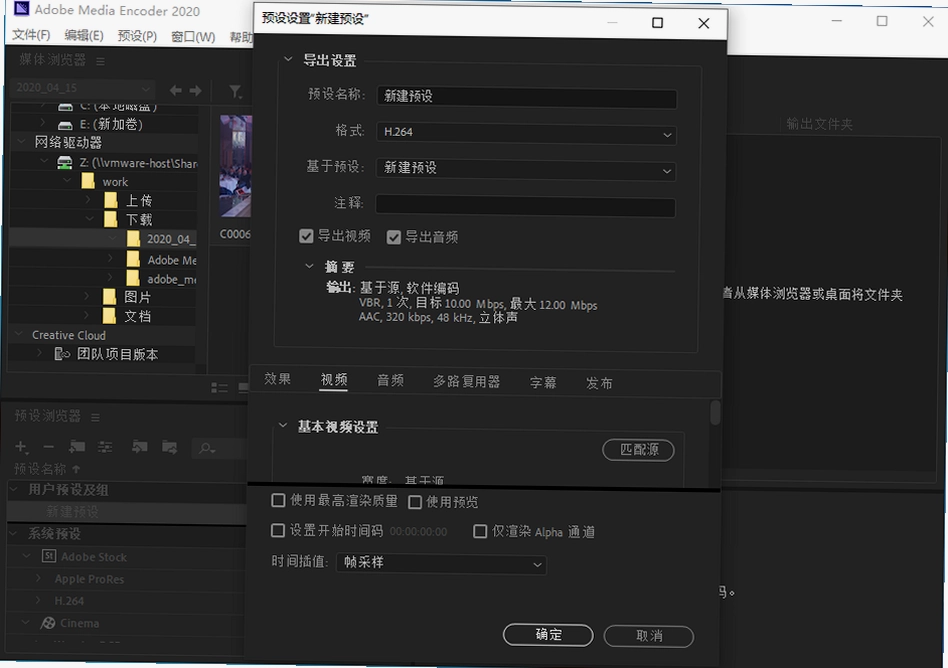Click the 预设名称 text field

coord(527,97)
